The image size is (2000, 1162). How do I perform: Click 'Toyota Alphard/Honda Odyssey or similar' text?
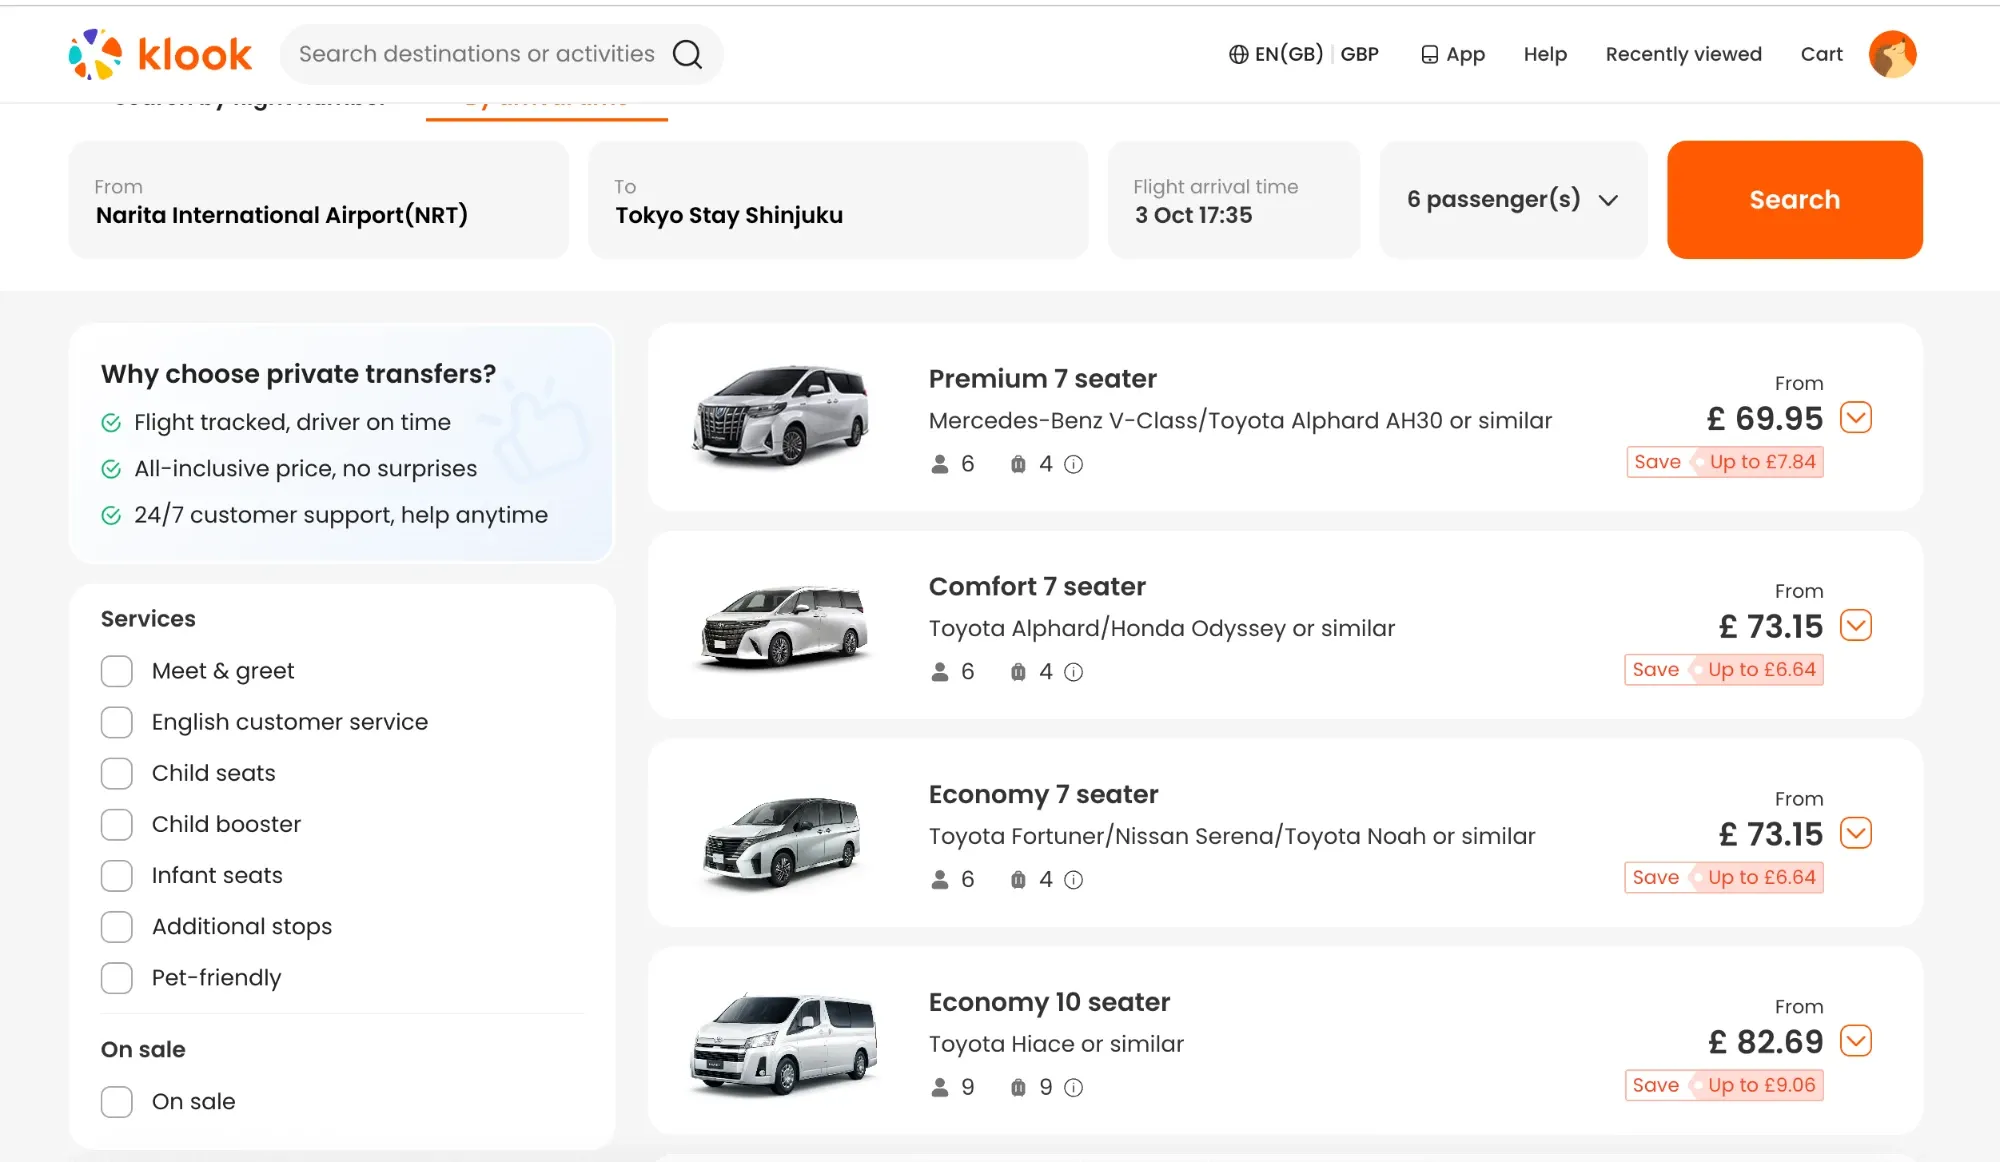point(1161,629)
